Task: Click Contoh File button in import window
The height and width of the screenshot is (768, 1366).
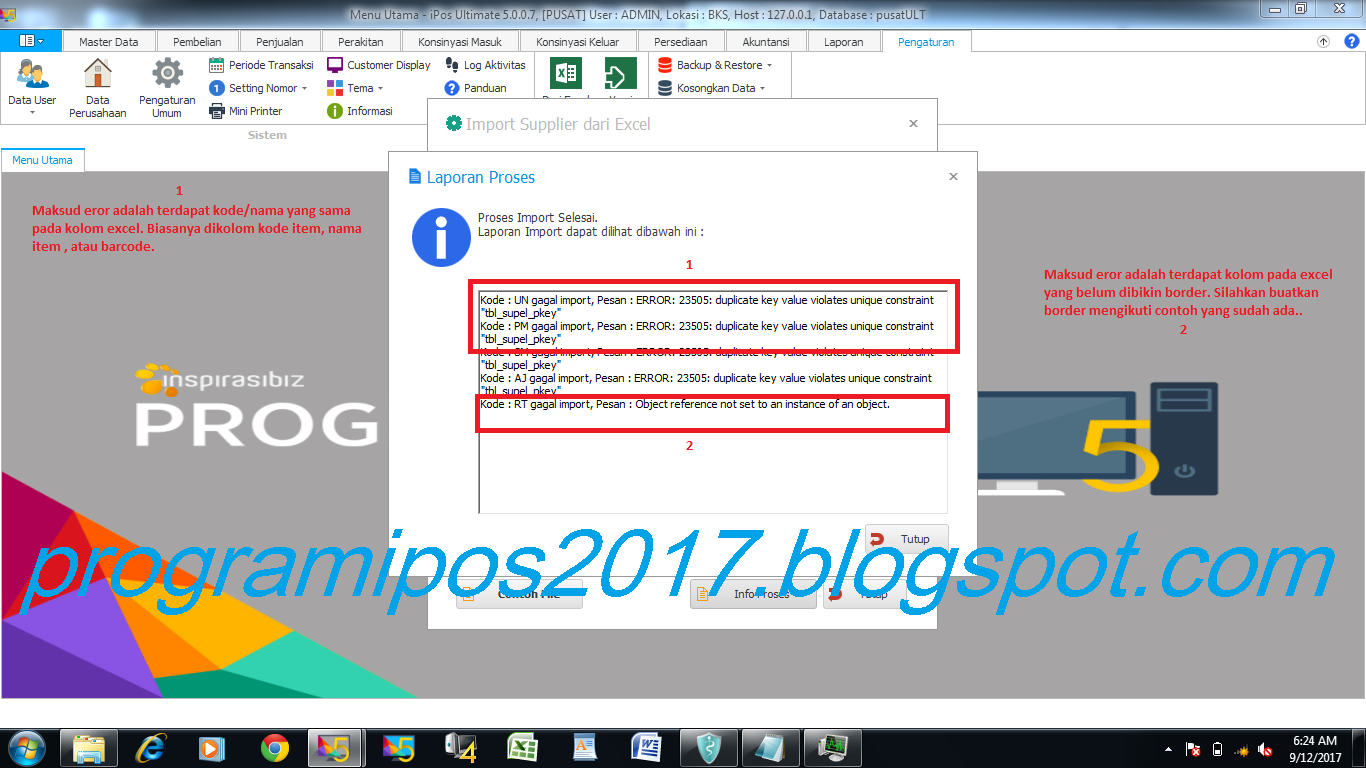Action: click(x=519, y=594)
